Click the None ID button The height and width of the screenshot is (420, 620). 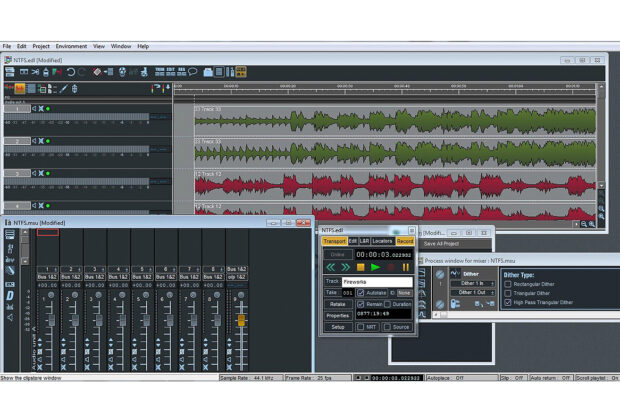coord(404,293)
